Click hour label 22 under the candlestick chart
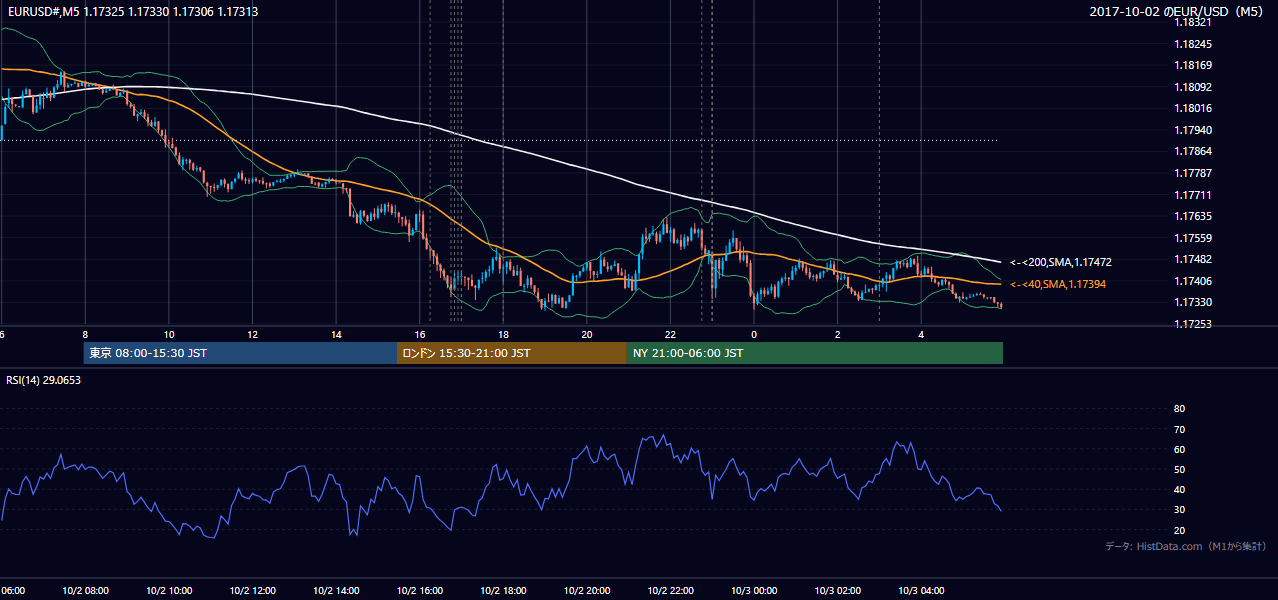 [x=670, y=334]
